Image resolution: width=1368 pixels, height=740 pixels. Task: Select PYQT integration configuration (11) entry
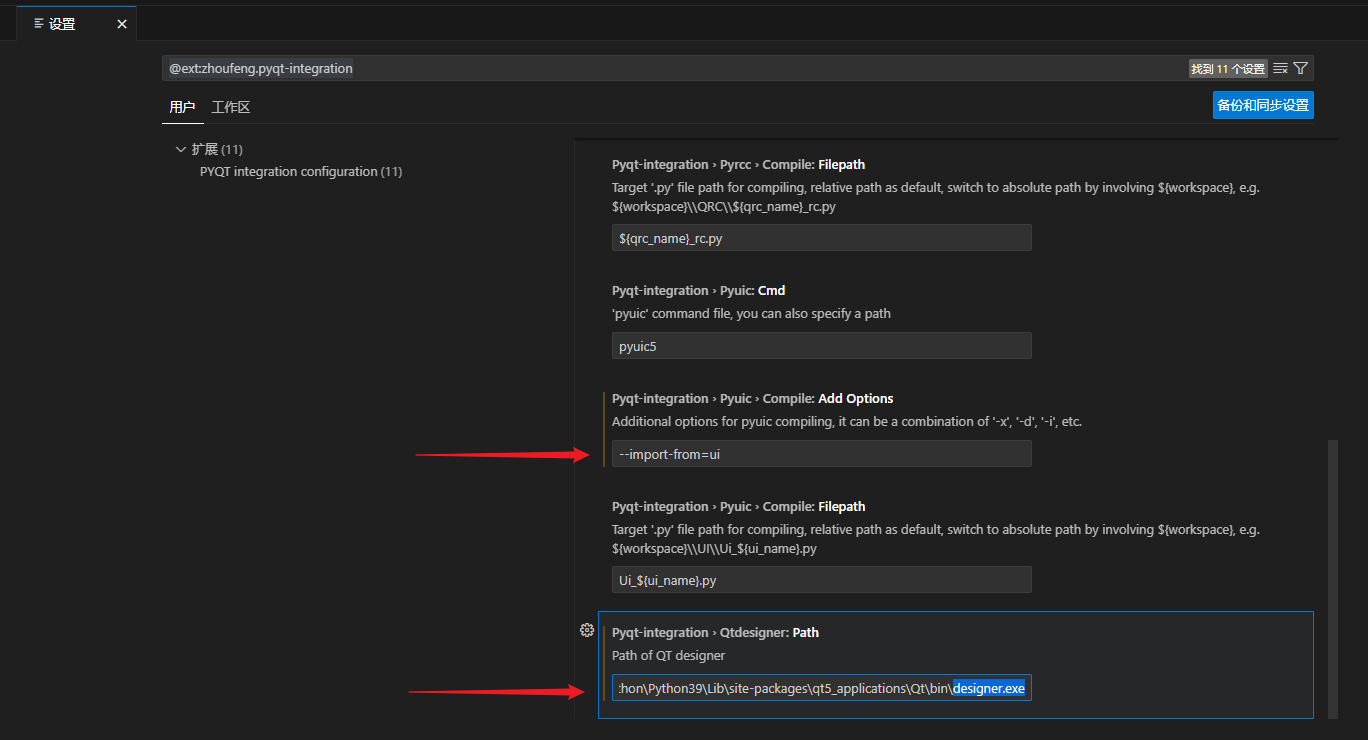(301, 172)
